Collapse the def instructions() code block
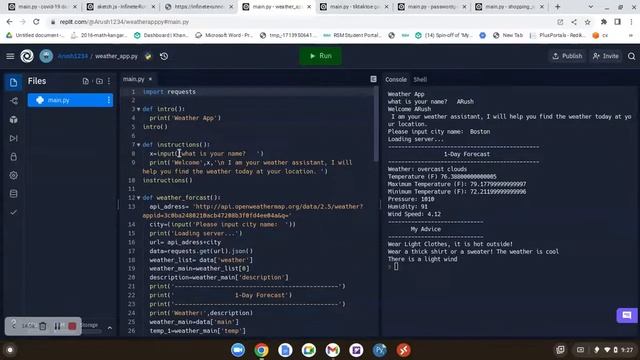640x360 pixels. click(x=138, y=145)
